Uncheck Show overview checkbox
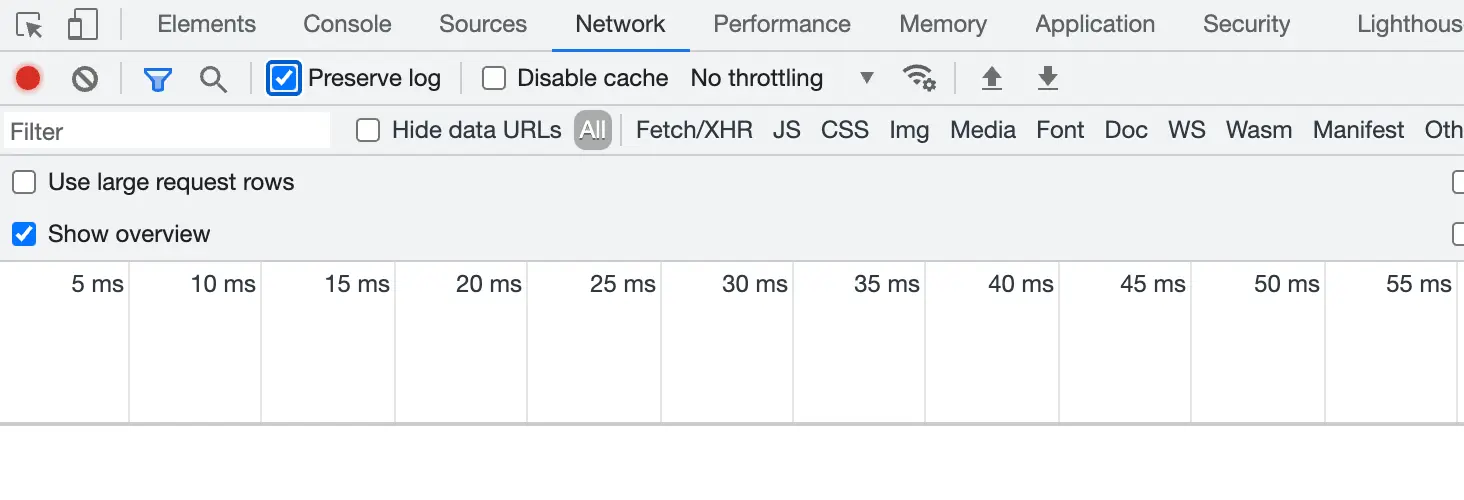 24,234
